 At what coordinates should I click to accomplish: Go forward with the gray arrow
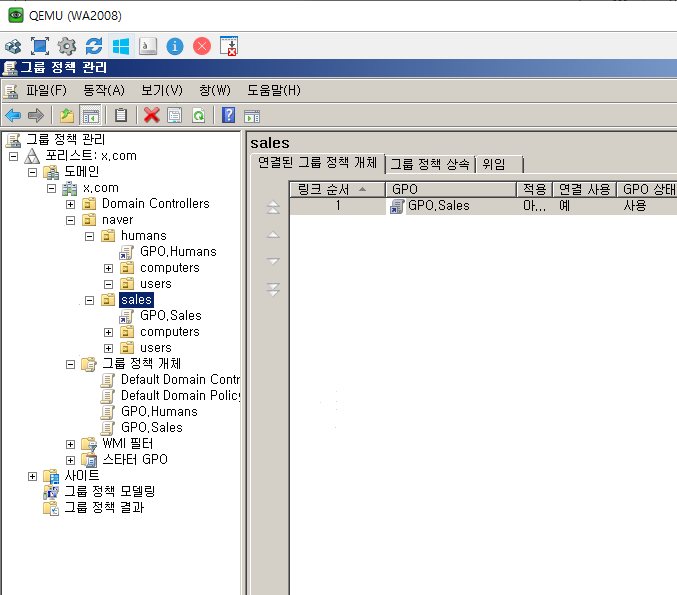point(36,115)
